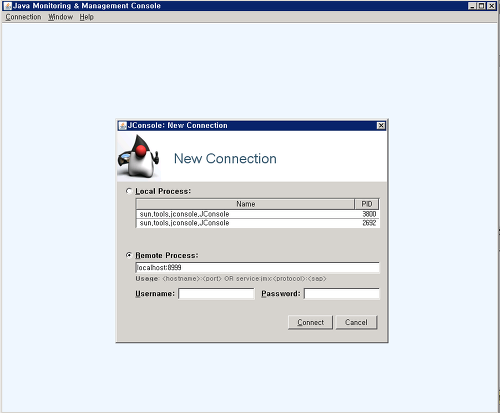
Task: Click the PID column header
Action: point(367,204)
